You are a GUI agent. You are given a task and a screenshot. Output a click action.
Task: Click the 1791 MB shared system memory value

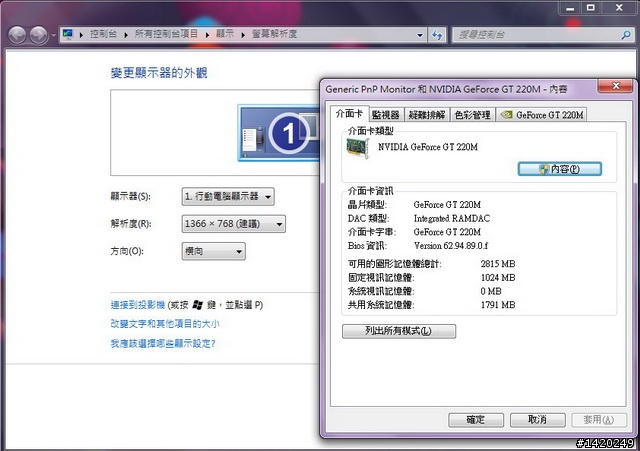[x=498, y=305]
